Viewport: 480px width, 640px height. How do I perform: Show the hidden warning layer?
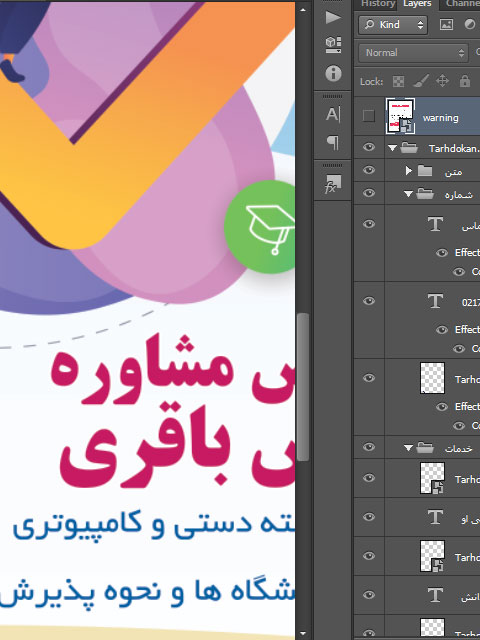(x=369, y=116)
